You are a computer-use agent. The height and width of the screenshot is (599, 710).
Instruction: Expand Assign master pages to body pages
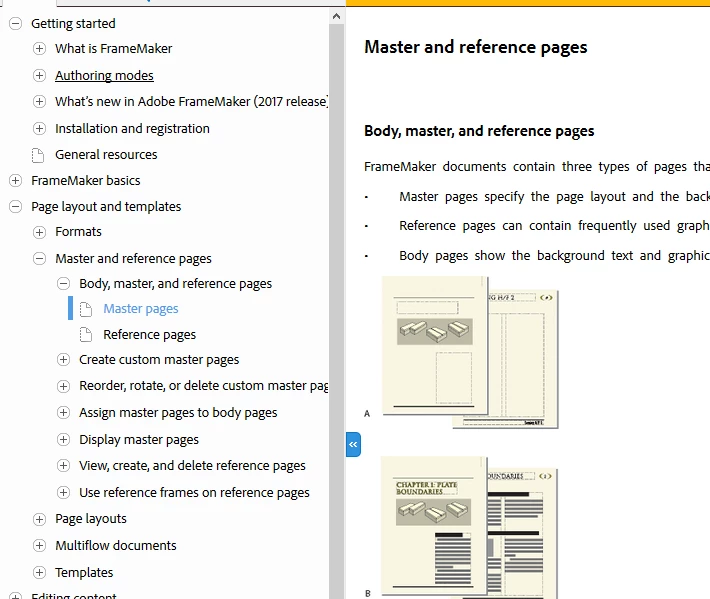tap(63, 412)
